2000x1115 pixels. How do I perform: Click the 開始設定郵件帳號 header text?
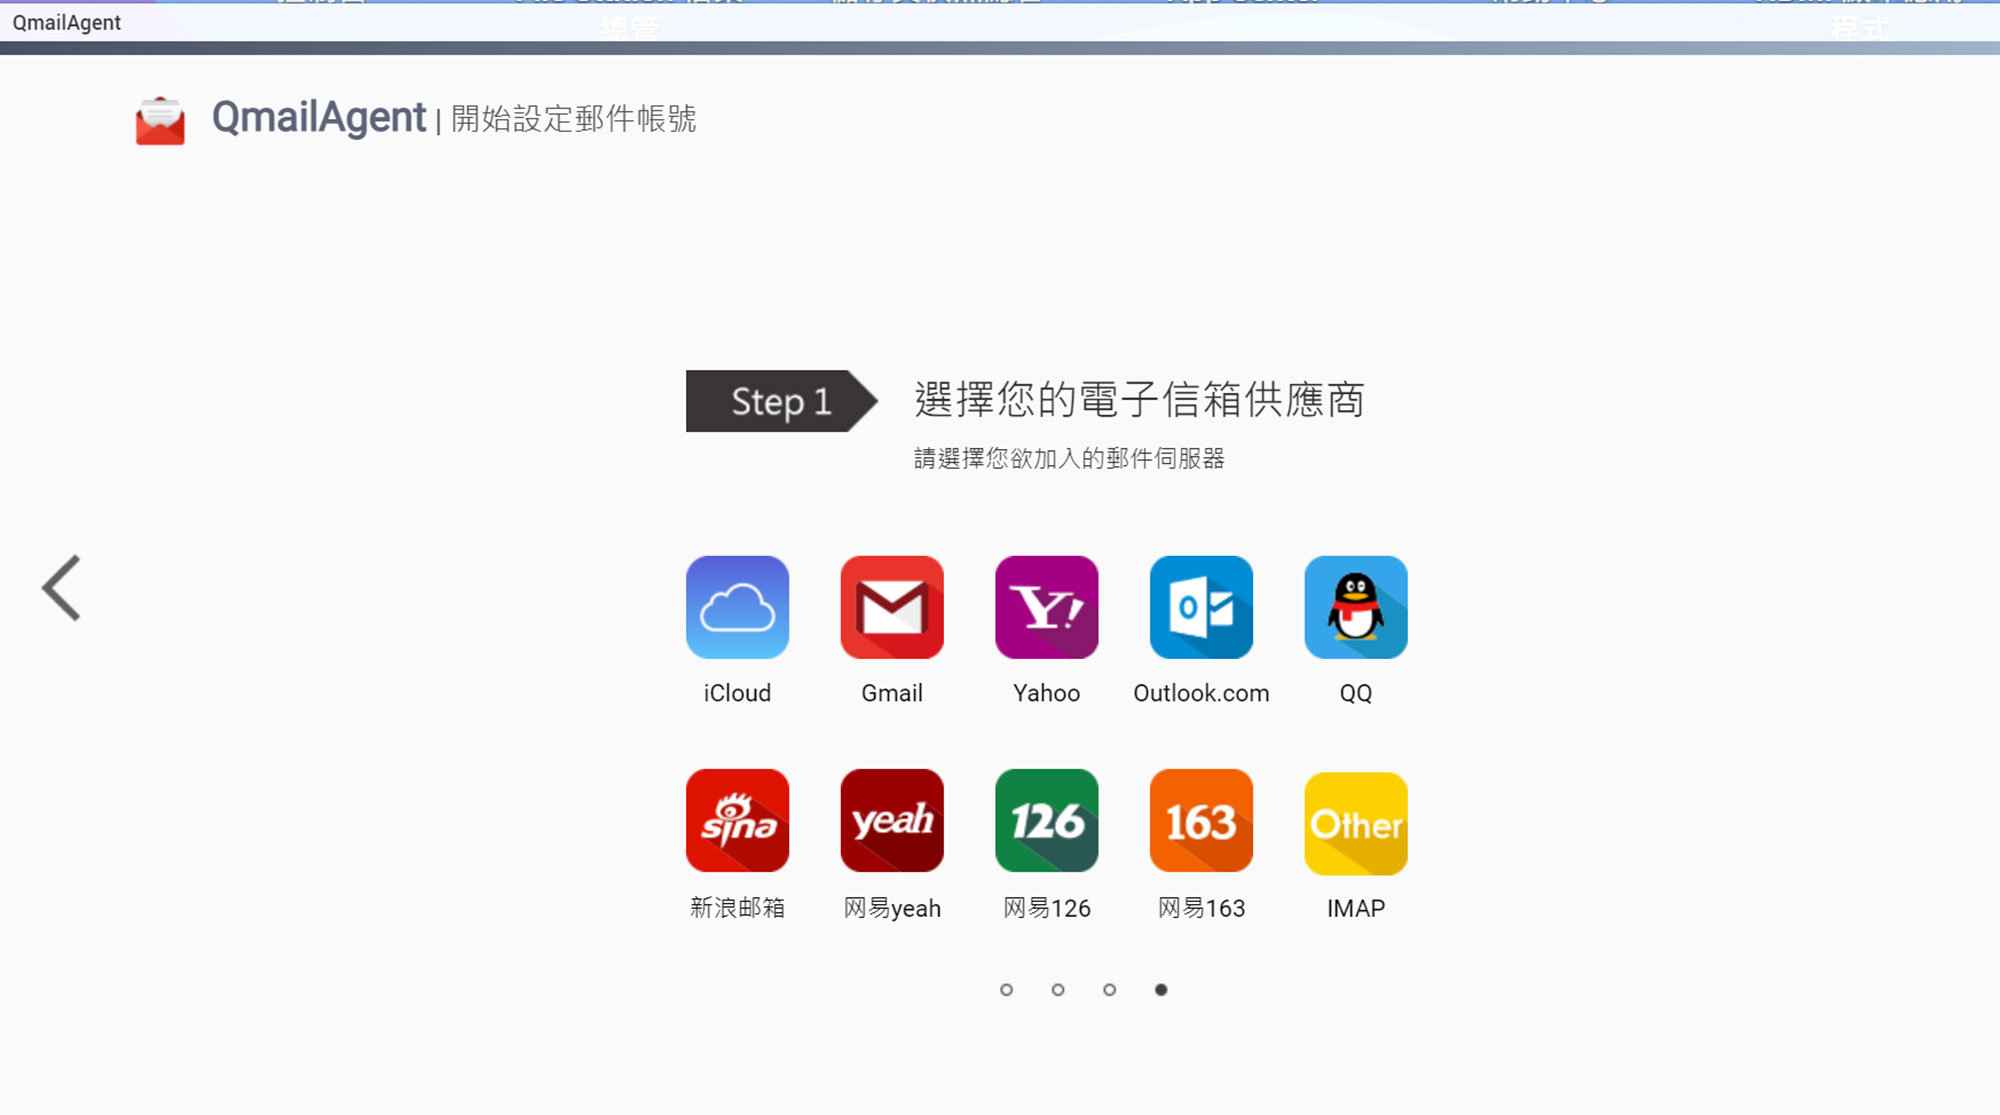point(573,119)
